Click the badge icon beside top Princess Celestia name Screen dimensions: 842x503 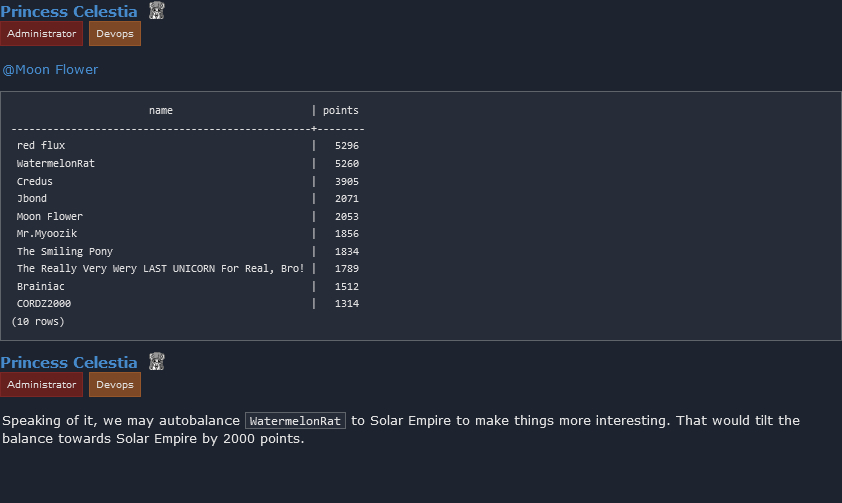156,11
